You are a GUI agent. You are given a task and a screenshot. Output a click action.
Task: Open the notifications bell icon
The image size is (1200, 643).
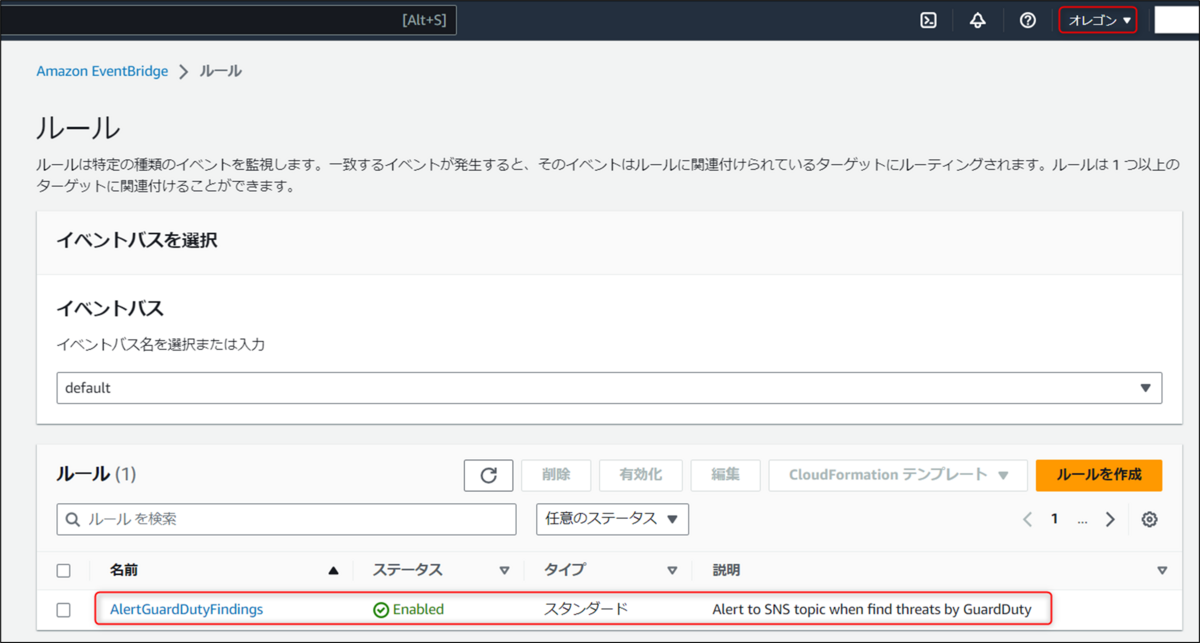978,19
